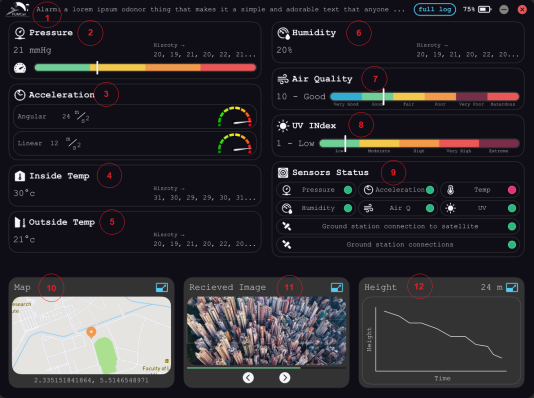The width and height of the screenshot is (534, 398).
Task: Click the application logo icon
Action: (x=18, y=10)
